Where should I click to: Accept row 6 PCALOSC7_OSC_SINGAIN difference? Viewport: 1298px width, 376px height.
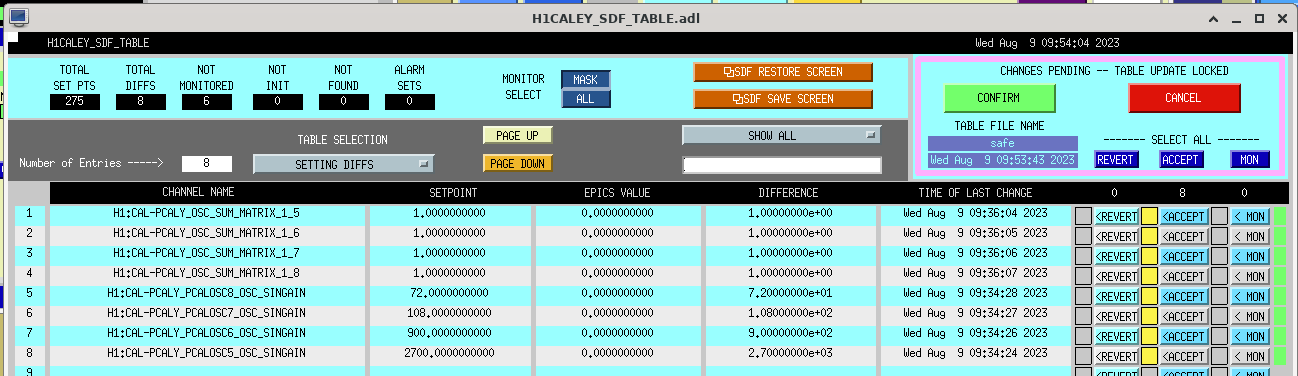pos(1184,316)
